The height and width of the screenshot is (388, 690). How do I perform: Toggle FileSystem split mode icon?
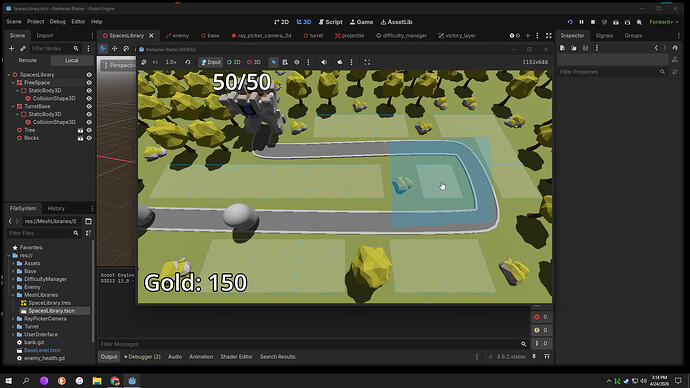coord(88,221)
